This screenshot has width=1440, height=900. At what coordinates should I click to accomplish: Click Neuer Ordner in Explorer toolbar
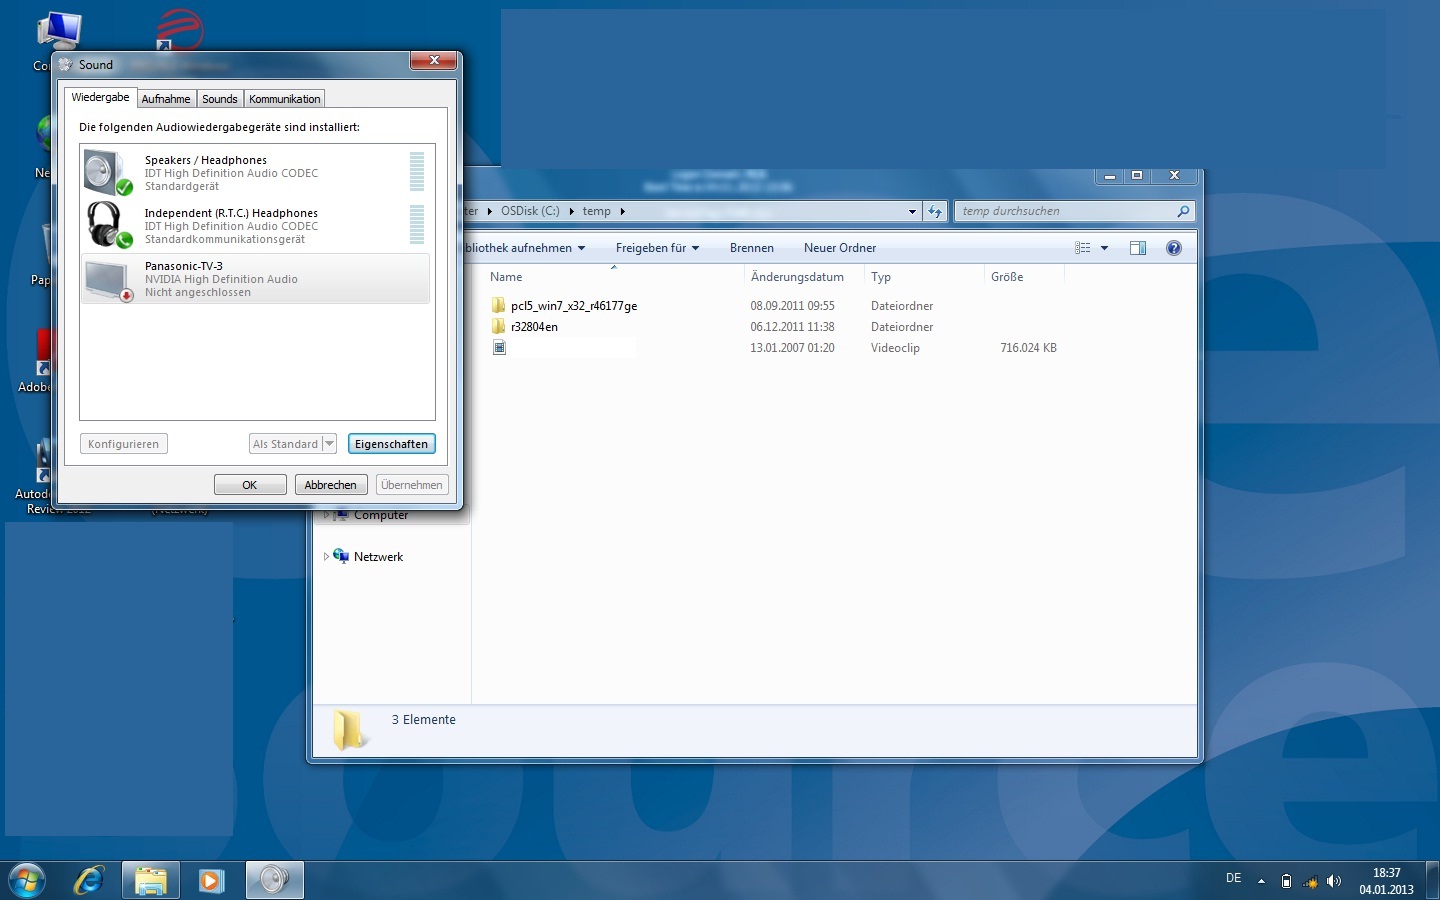tap(840, 248)
